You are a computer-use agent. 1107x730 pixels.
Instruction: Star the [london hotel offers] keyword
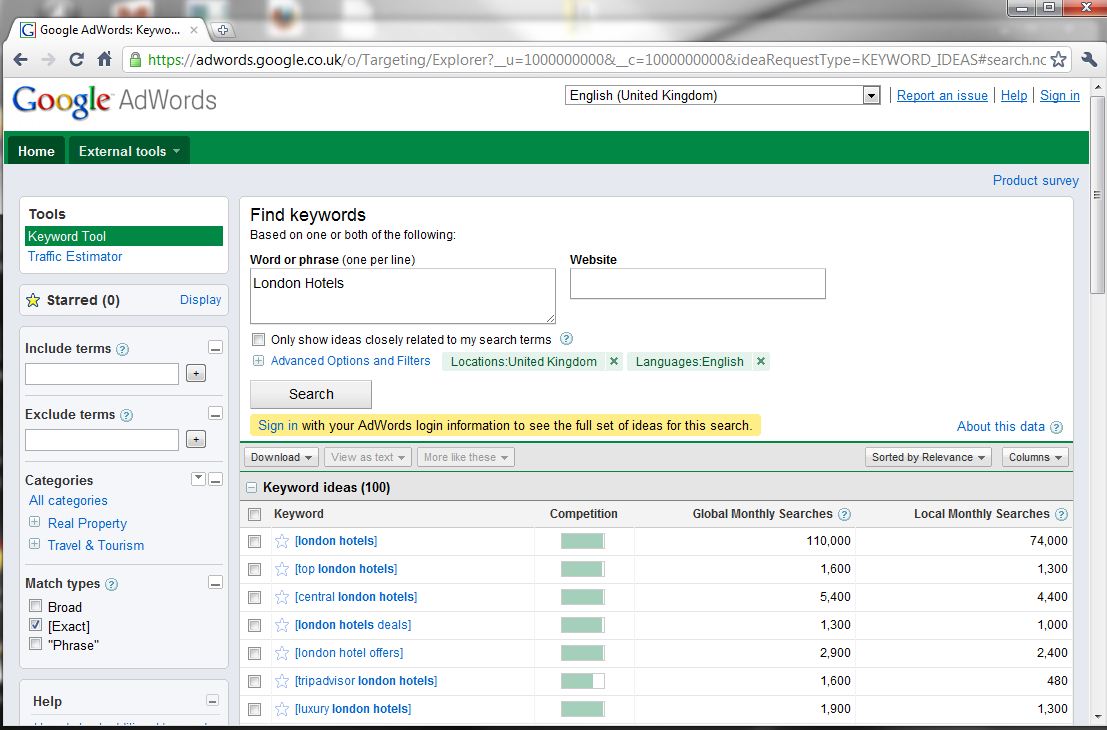[x=282, y=653]
